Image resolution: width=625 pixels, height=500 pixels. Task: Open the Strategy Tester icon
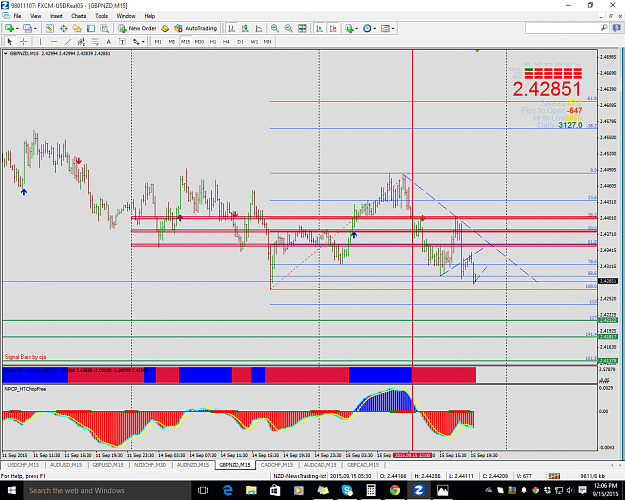pos(104,28)
